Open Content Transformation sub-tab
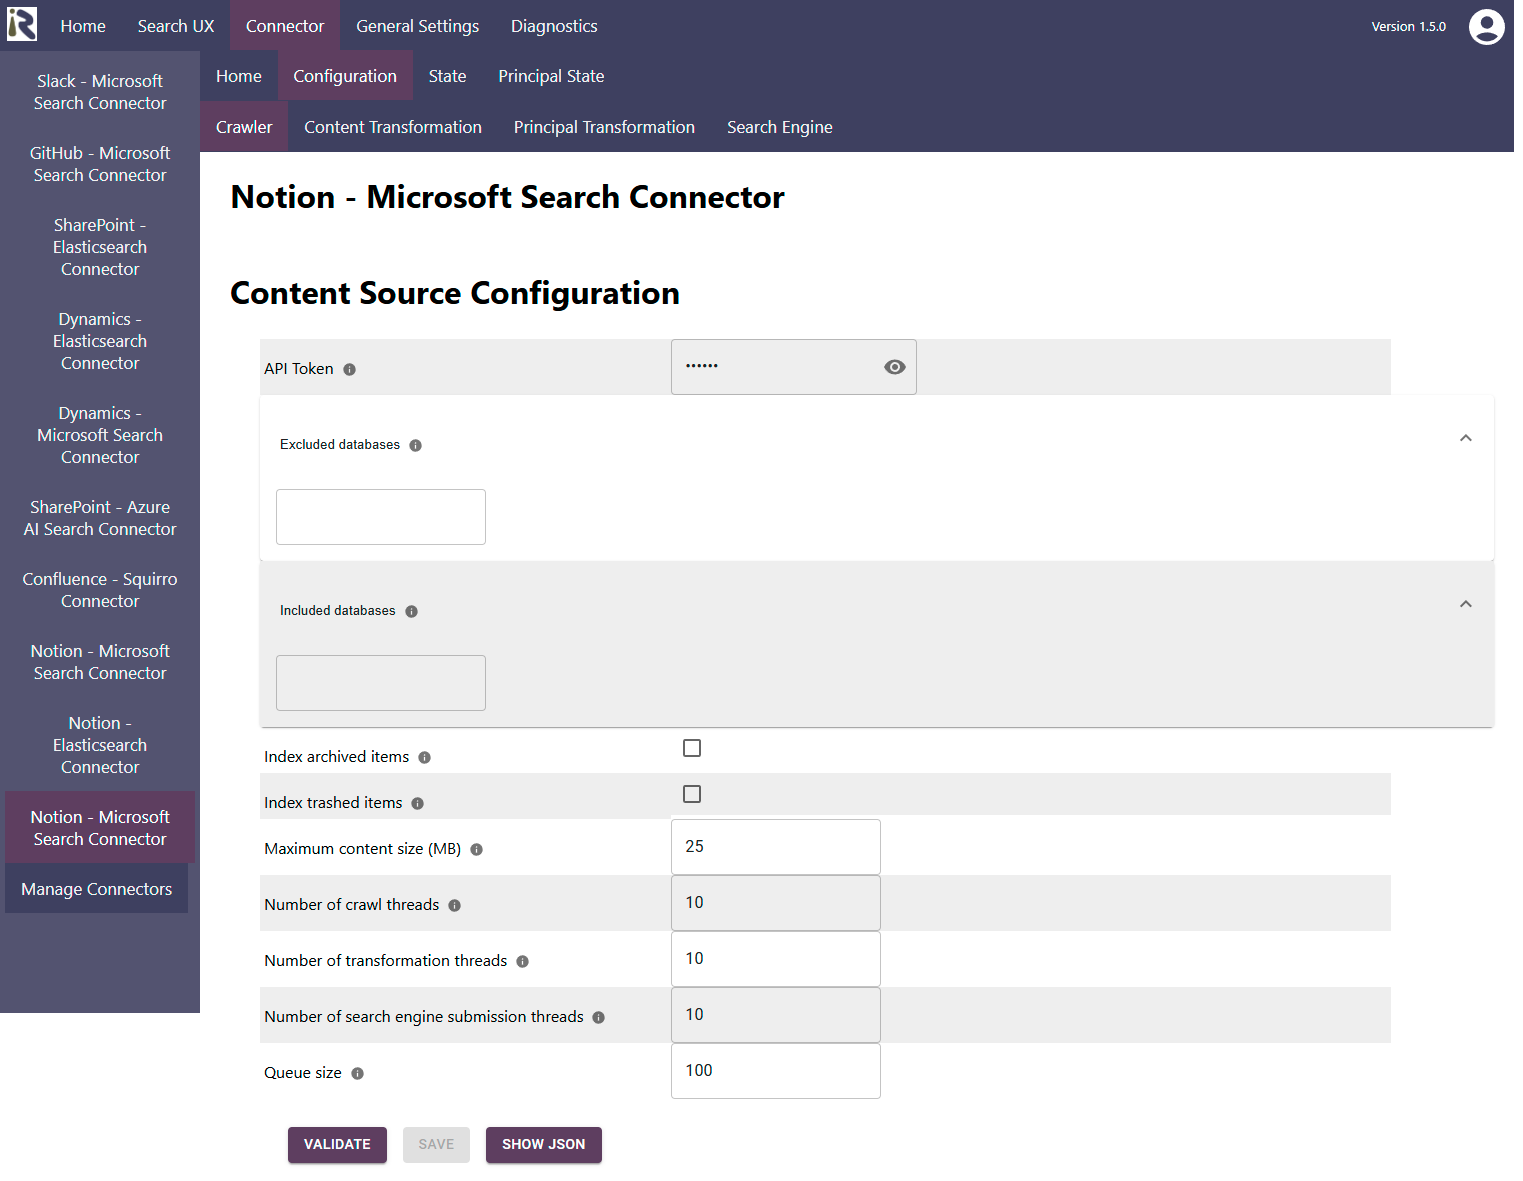The width and height of the screenshot is (1523, 1181). click(393, 127)
